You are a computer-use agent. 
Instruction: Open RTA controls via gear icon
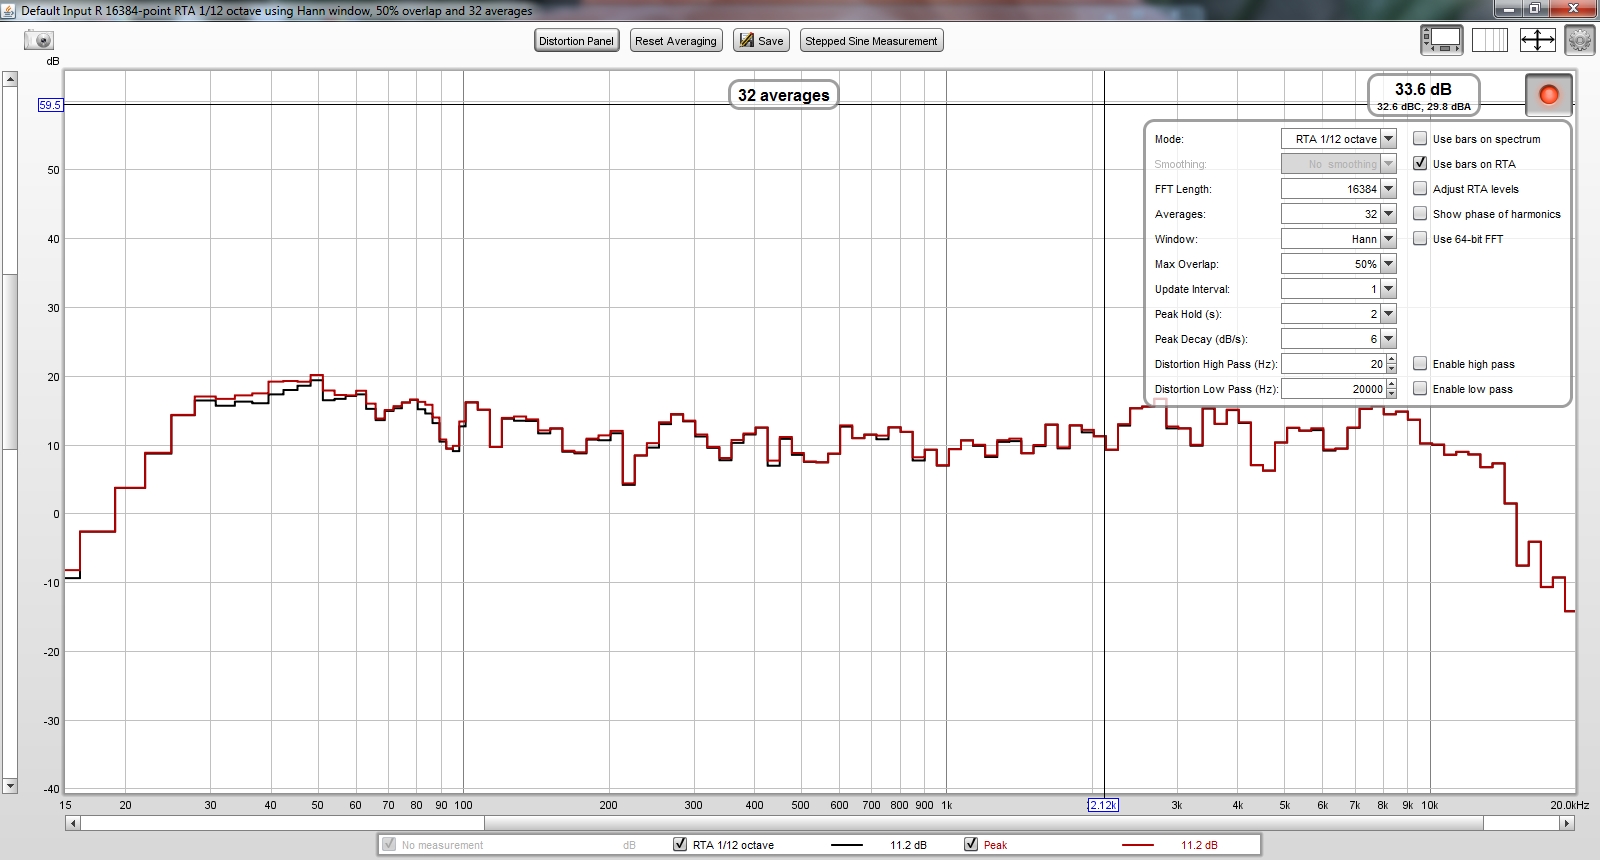pyautogui.click(x=1580, y=40)
